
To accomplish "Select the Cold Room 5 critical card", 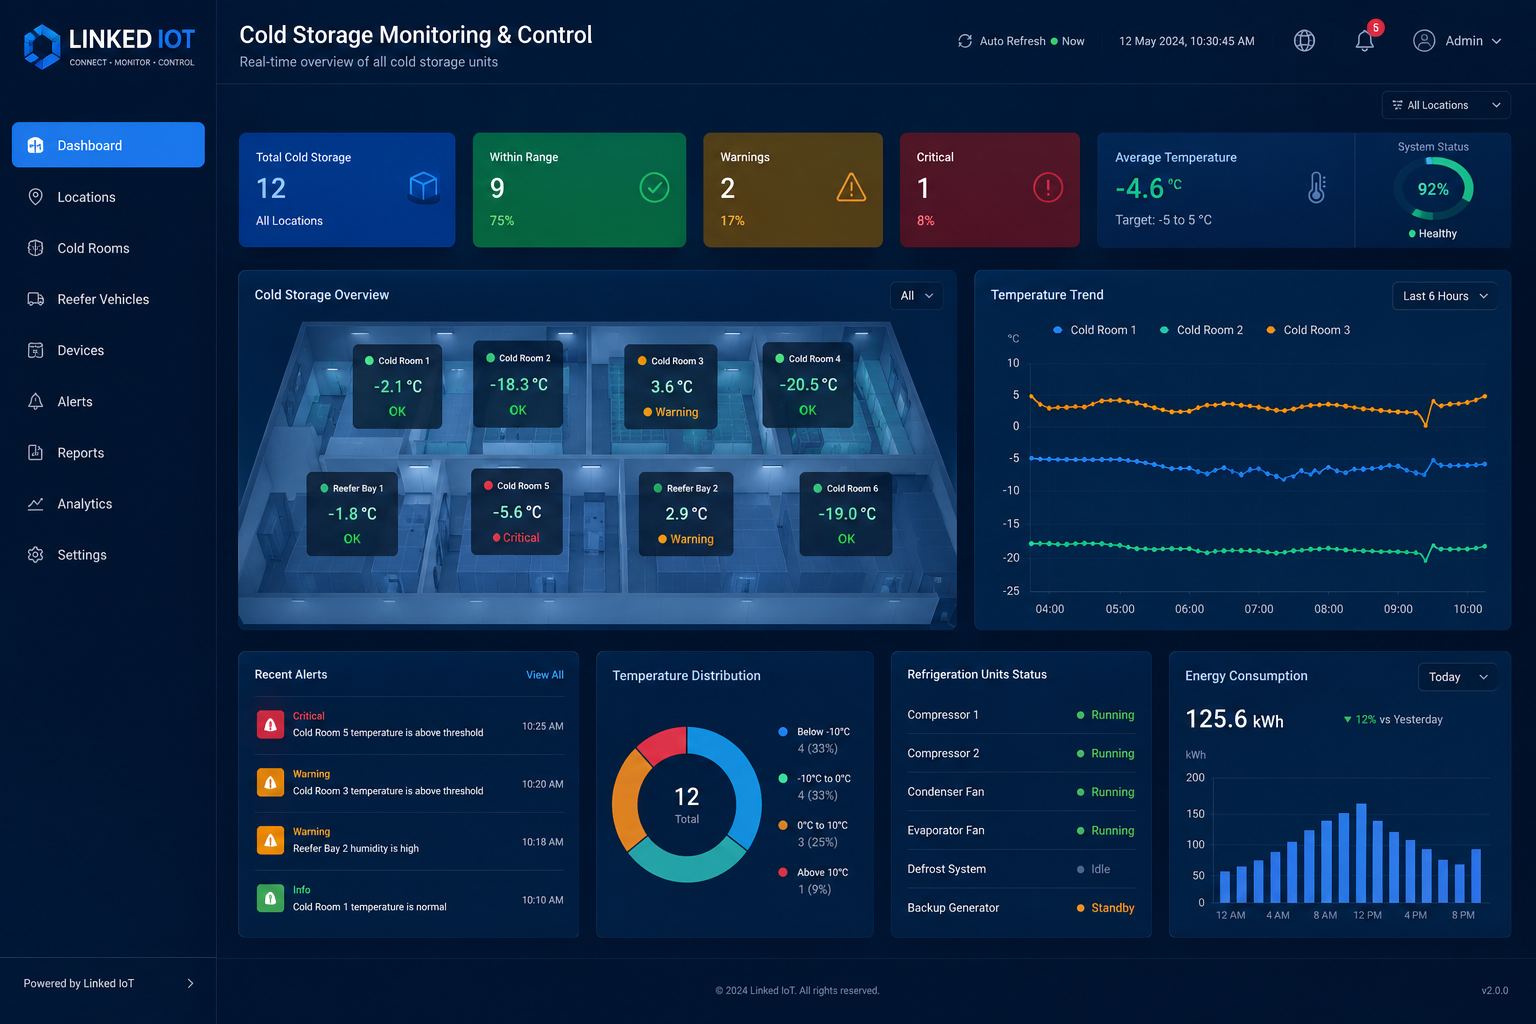I will coord(517,512).
